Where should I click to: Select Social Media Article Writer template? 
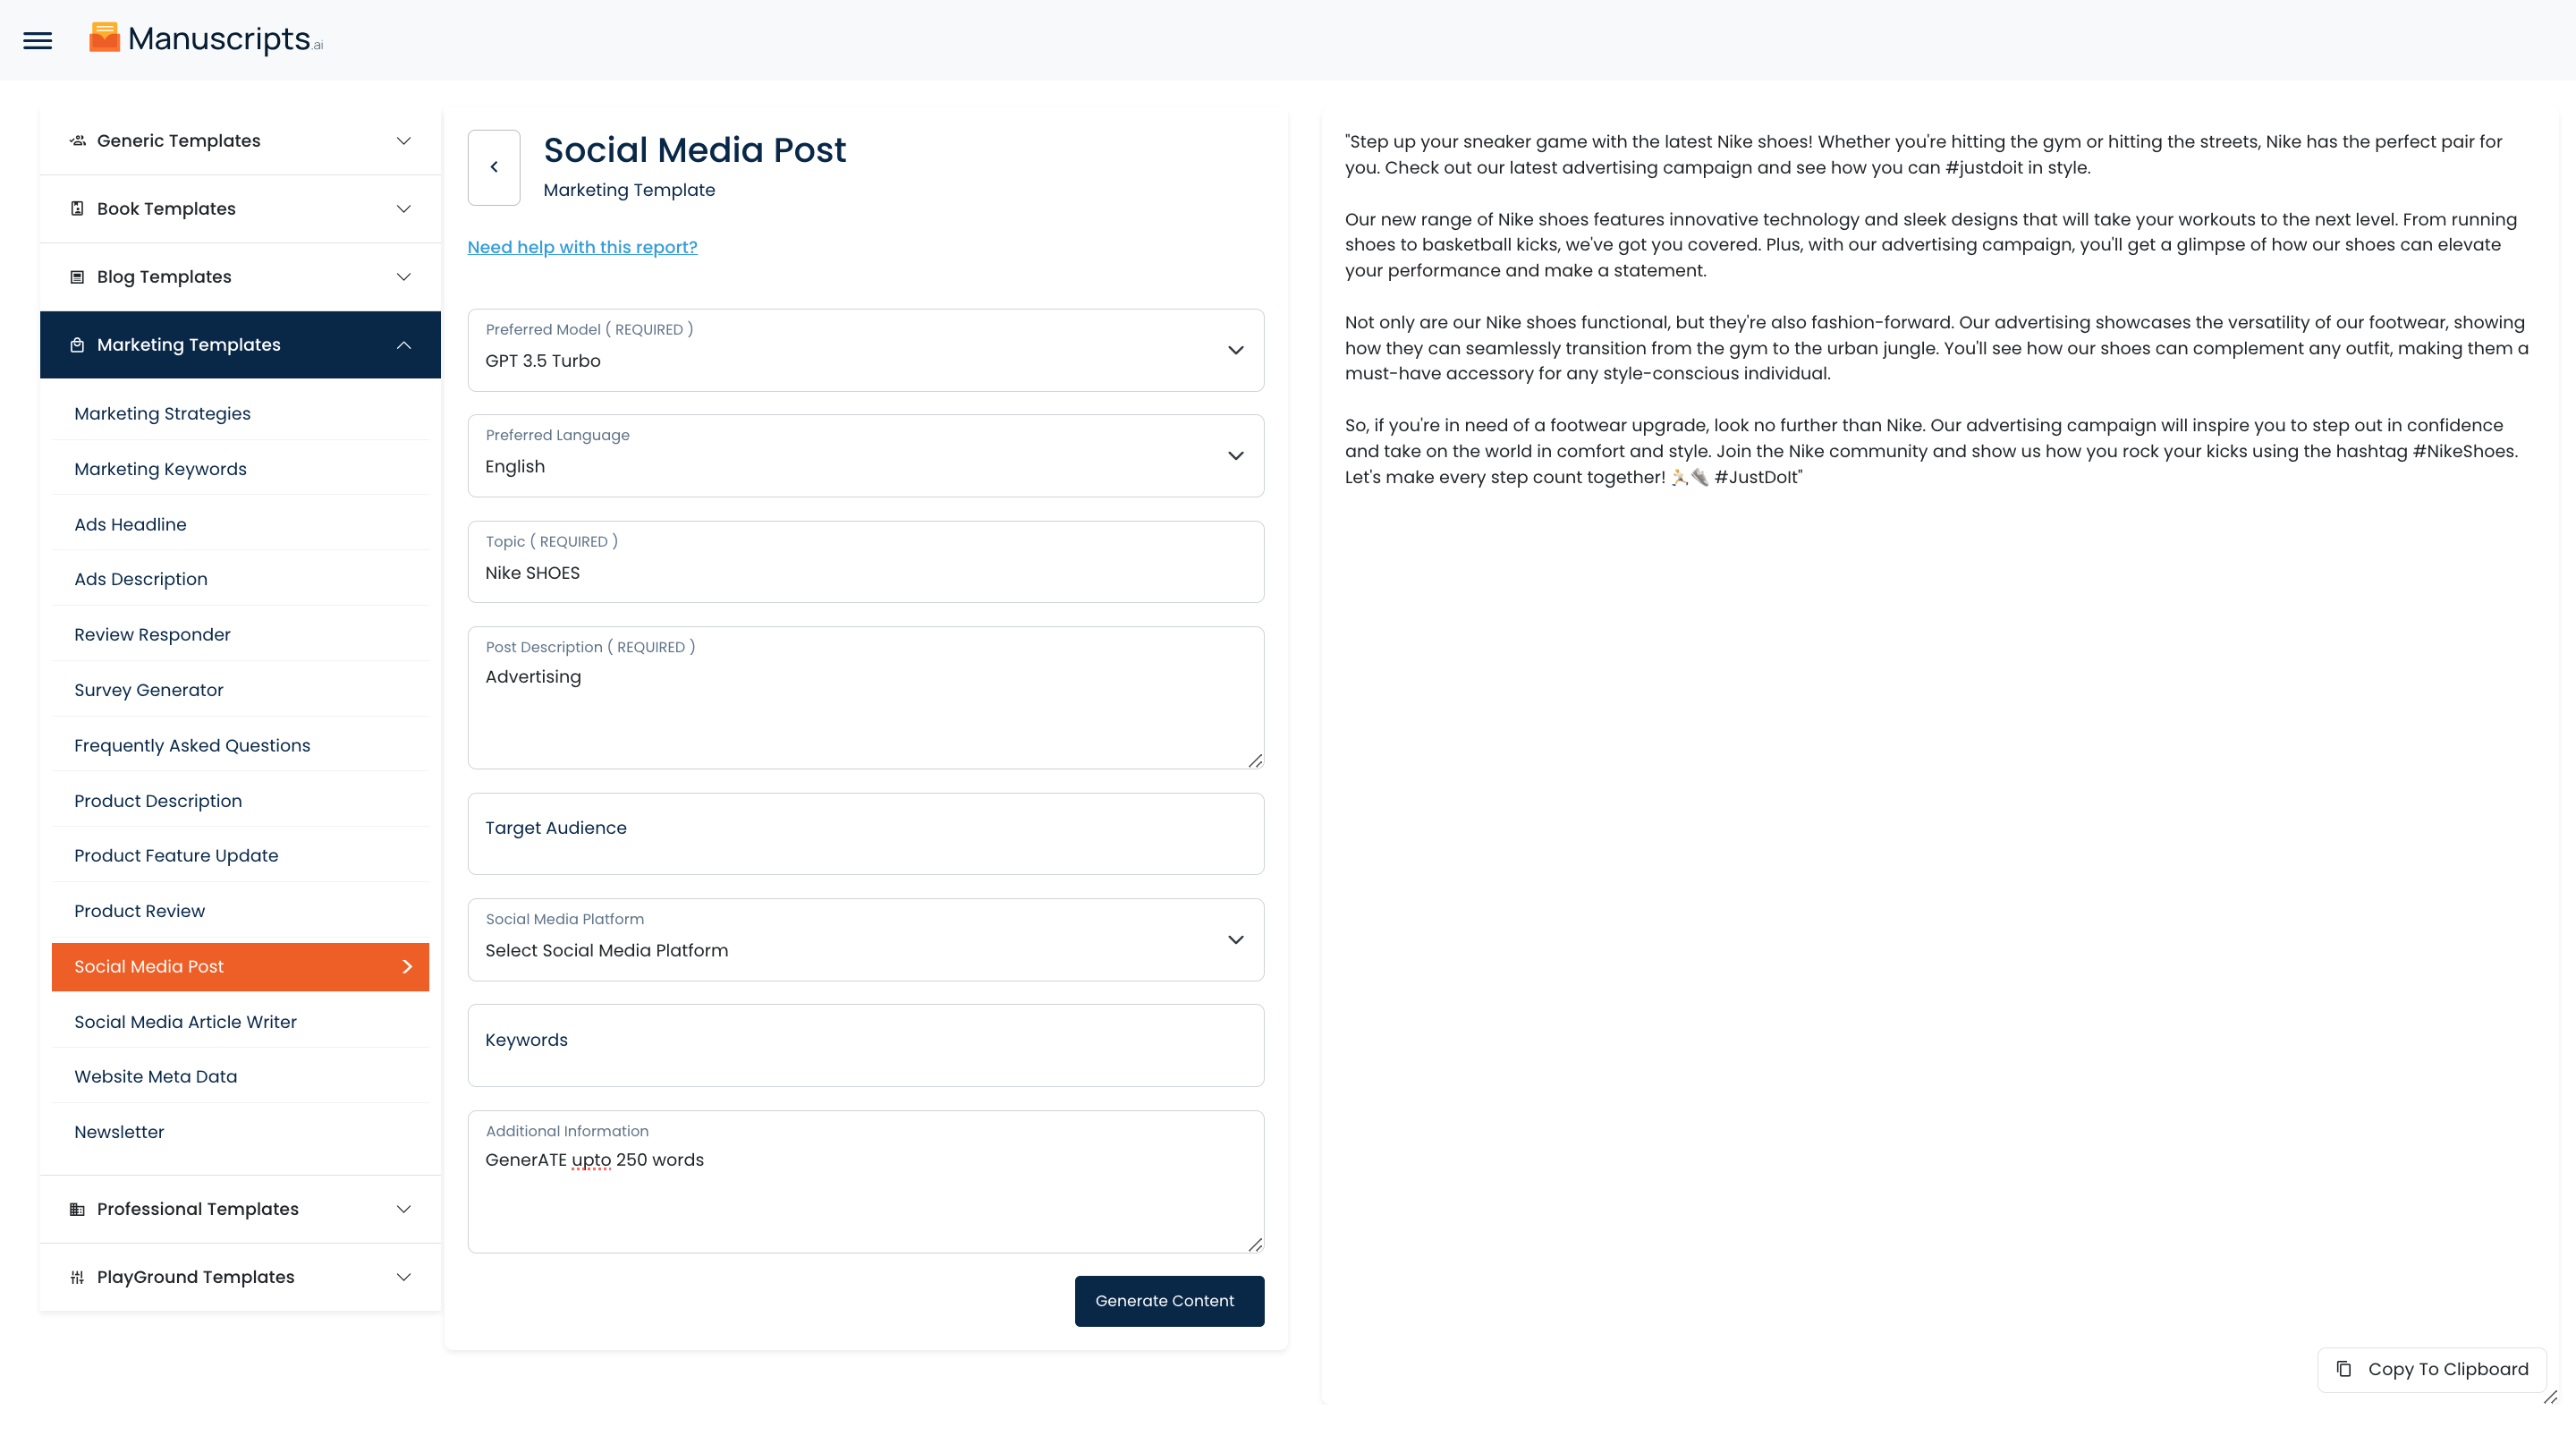(185, 1021)
